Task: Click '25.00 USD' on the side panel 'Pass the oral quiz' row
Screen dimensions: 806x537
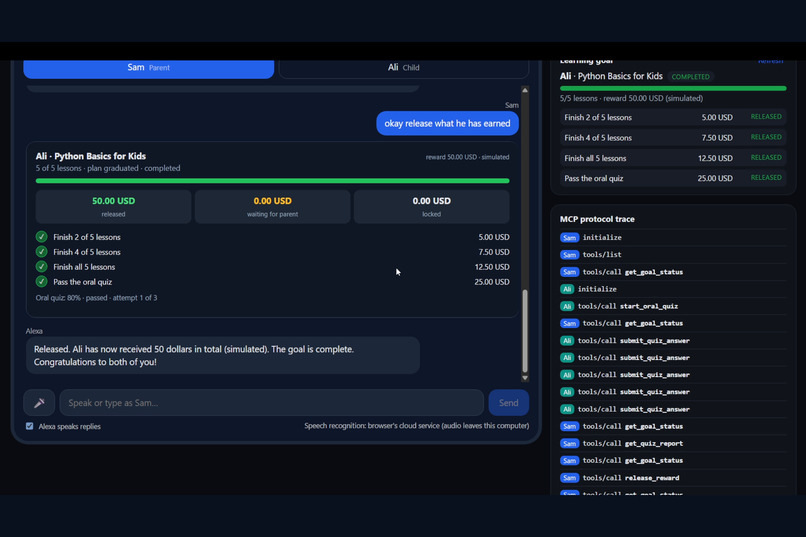Action: tap(715, 178)
